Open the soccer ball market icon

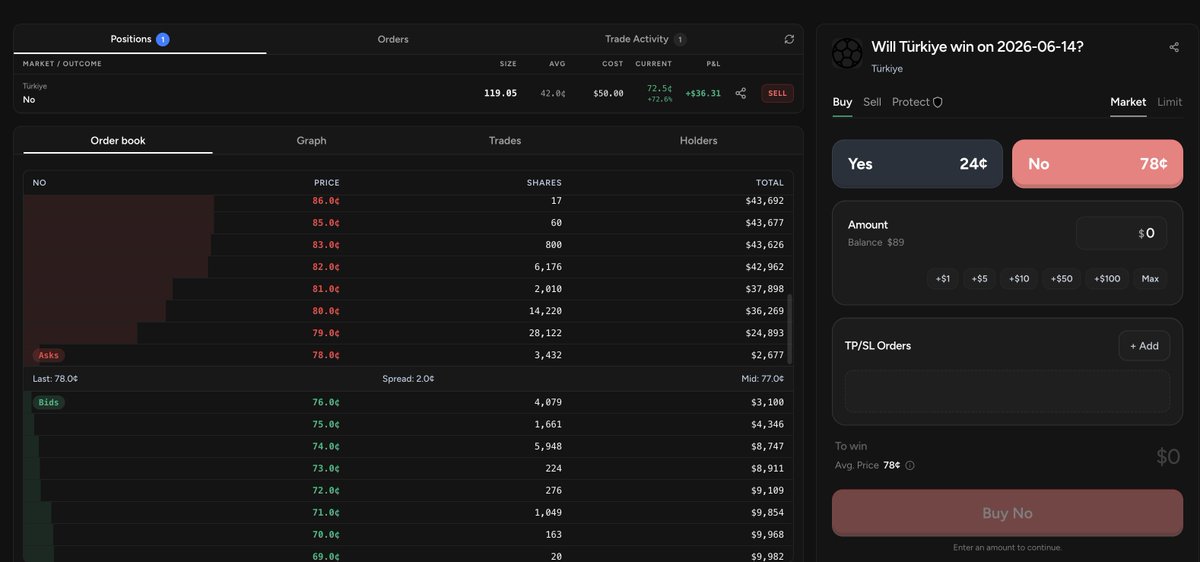pos(847,53)
